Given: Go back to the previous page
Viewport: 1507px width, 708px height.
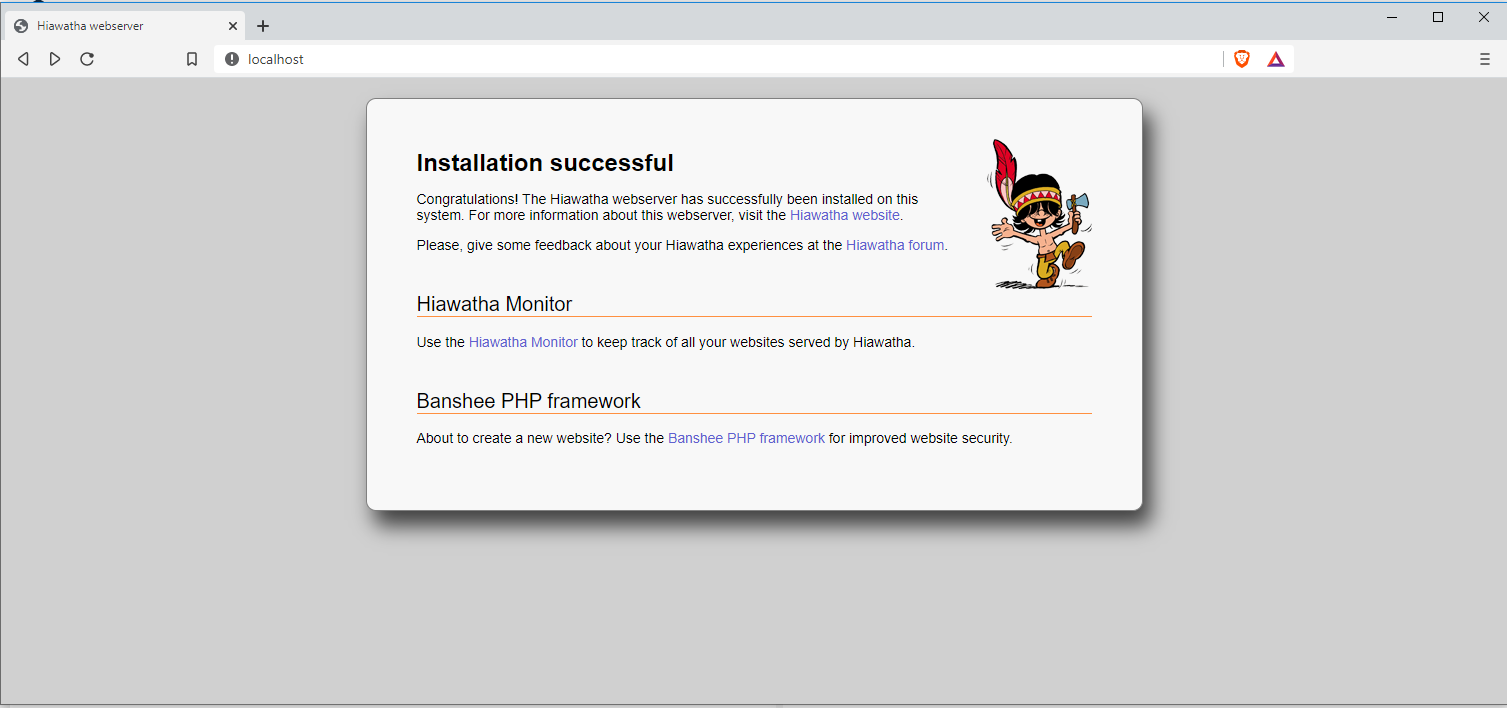Looking at the screenshot, I should coord(23,59).
